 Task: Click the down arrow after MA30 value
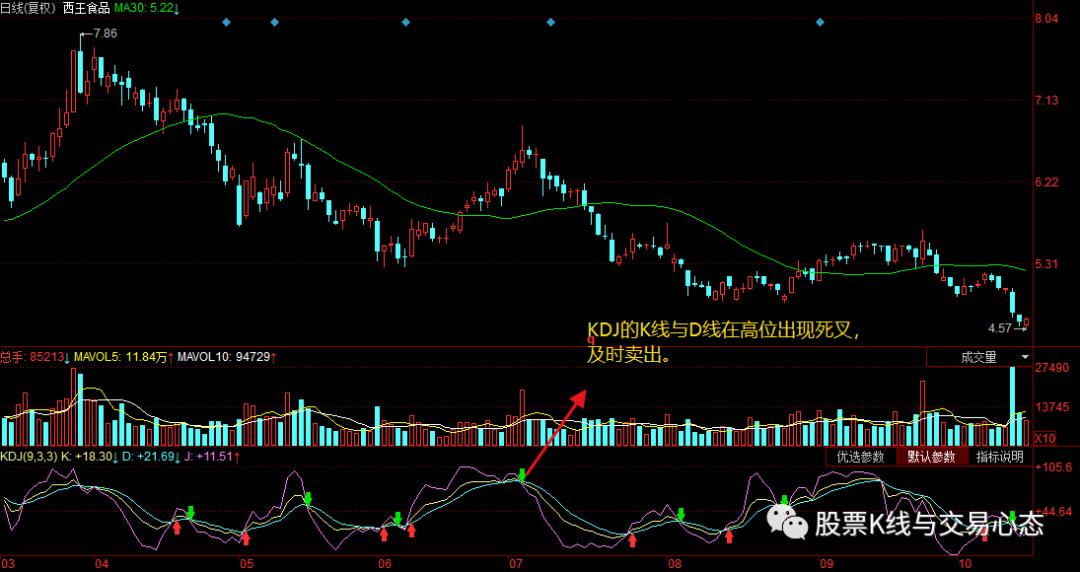(176, 10)
